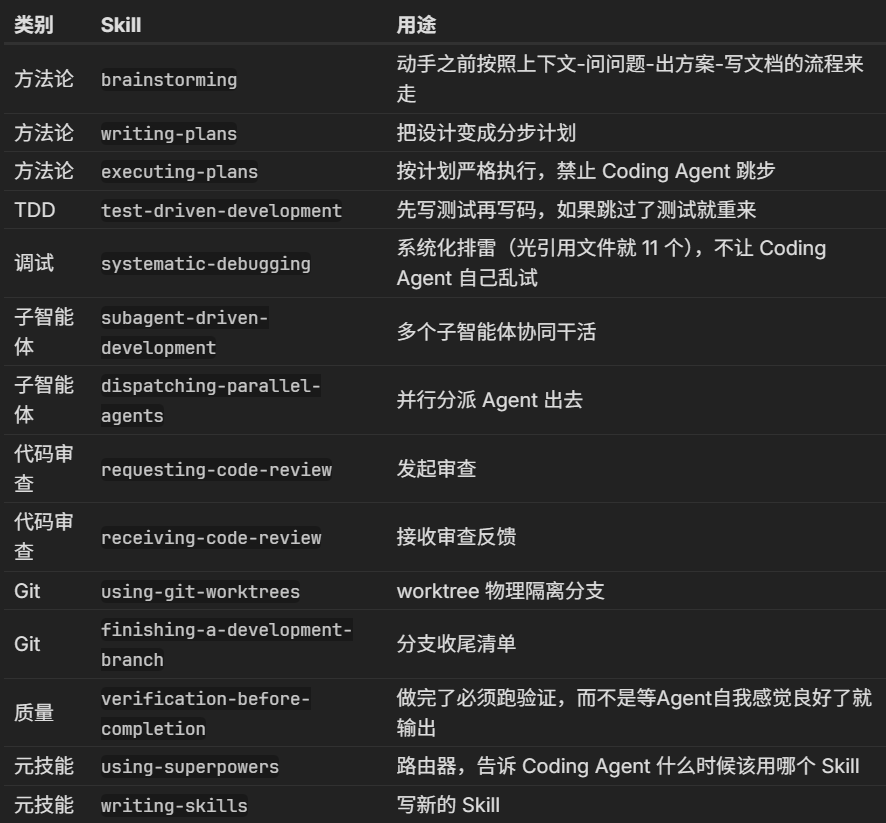Select dispatching-parallel-agents in the Skill column
The width and height of the screenshot is (886, 823).
coord(209,401)
